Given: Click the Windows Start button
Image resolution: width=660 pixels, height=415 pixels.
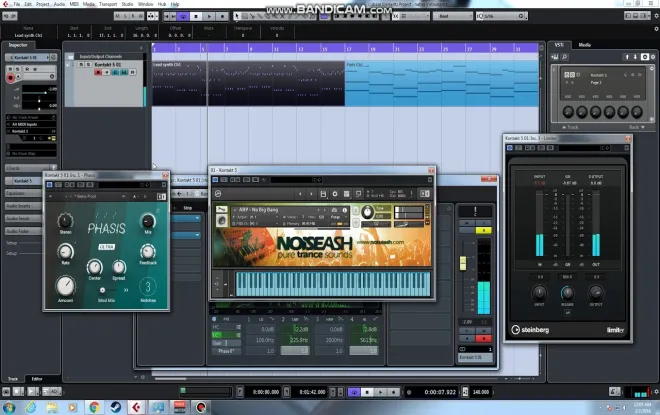Looking at the screenshot, I should (9, 407).
